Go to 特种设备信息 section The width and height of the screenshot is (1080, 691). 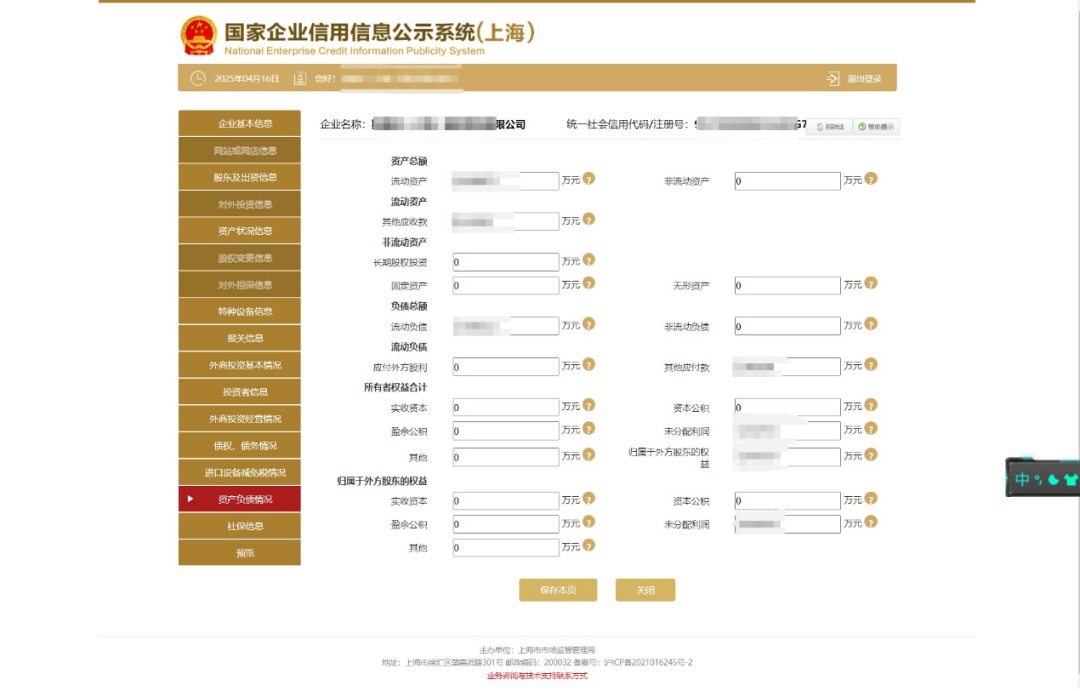(240, 311)
